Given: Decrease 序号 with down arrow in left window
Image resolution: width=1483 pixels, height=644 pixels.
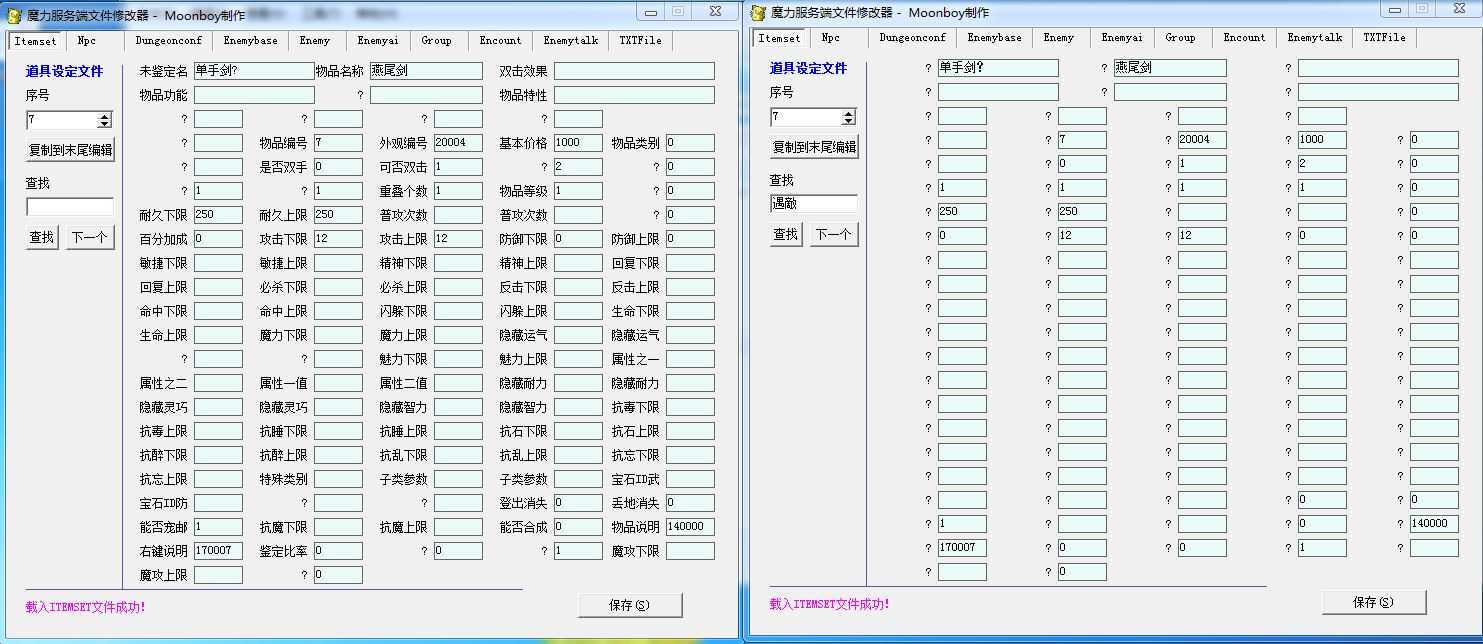Looking at the screenshot, I should pyautogui.click(x=105, y=124).
